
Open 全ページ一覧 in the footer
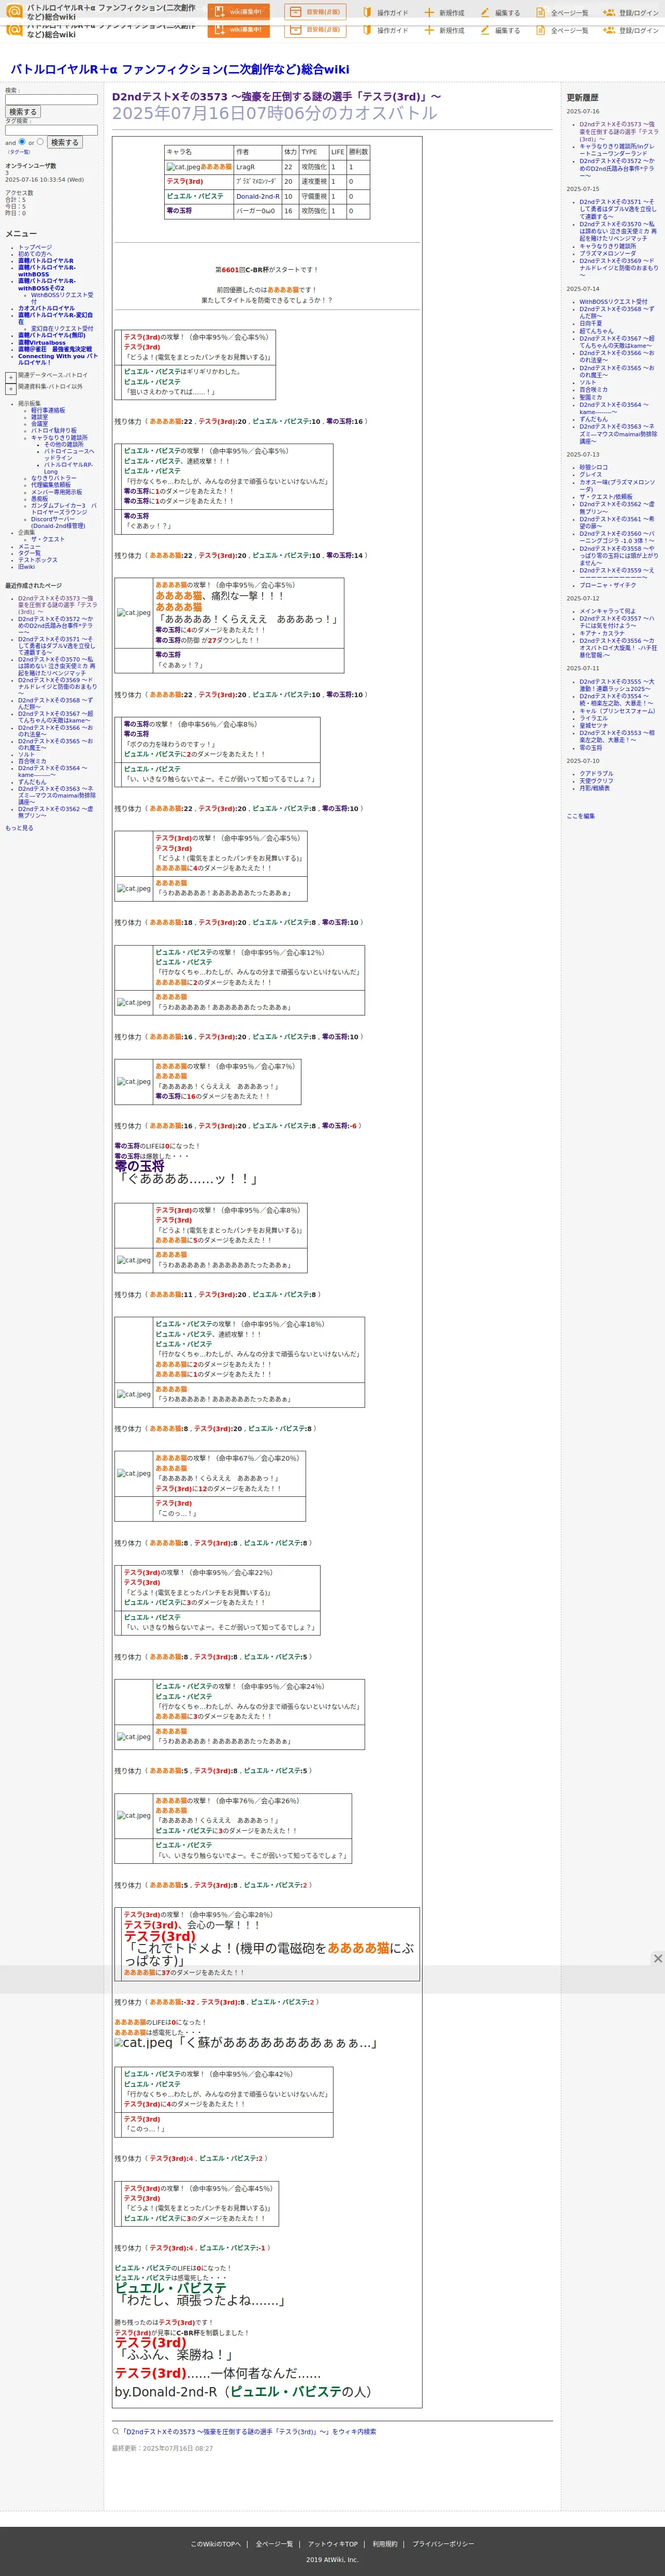point(274,2543)
